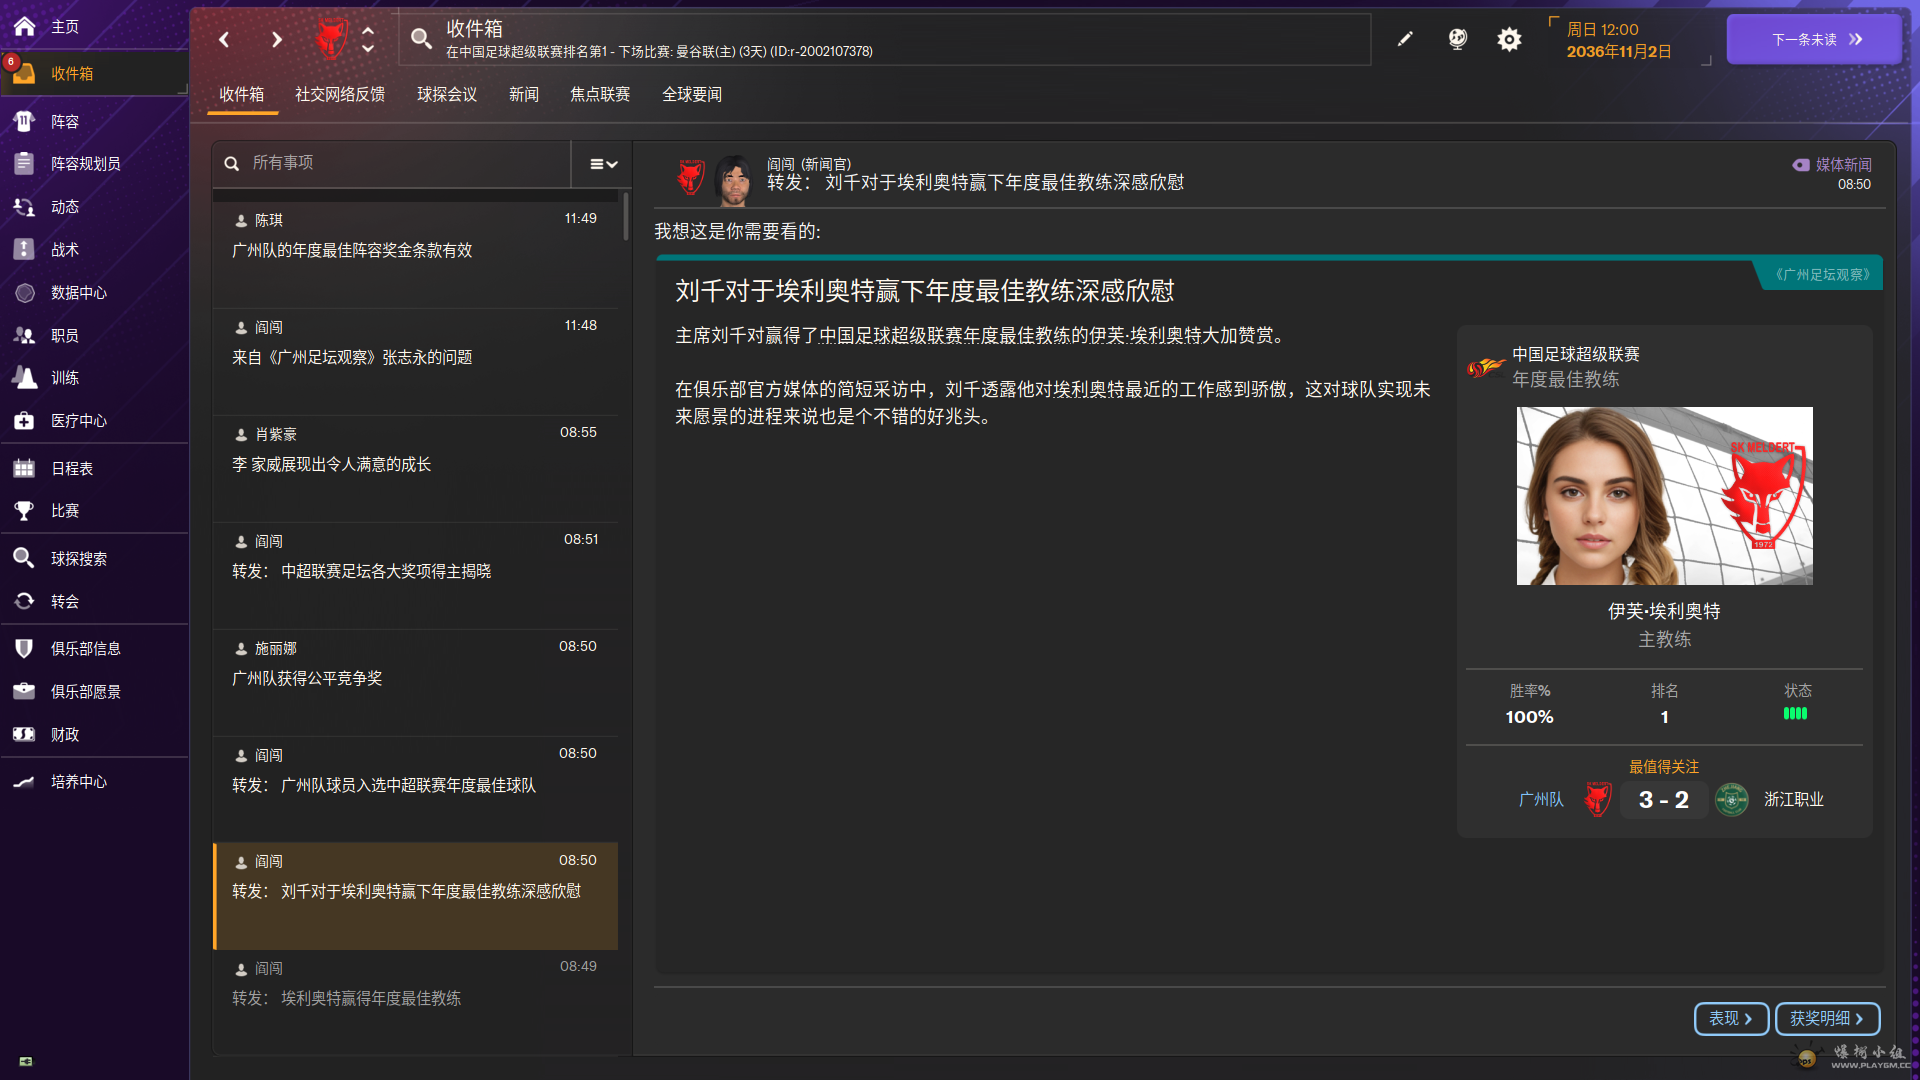The image size is (1920, 1080).
Task: Click the 媒体新闻 tag icon
Action: [1800, 165]
